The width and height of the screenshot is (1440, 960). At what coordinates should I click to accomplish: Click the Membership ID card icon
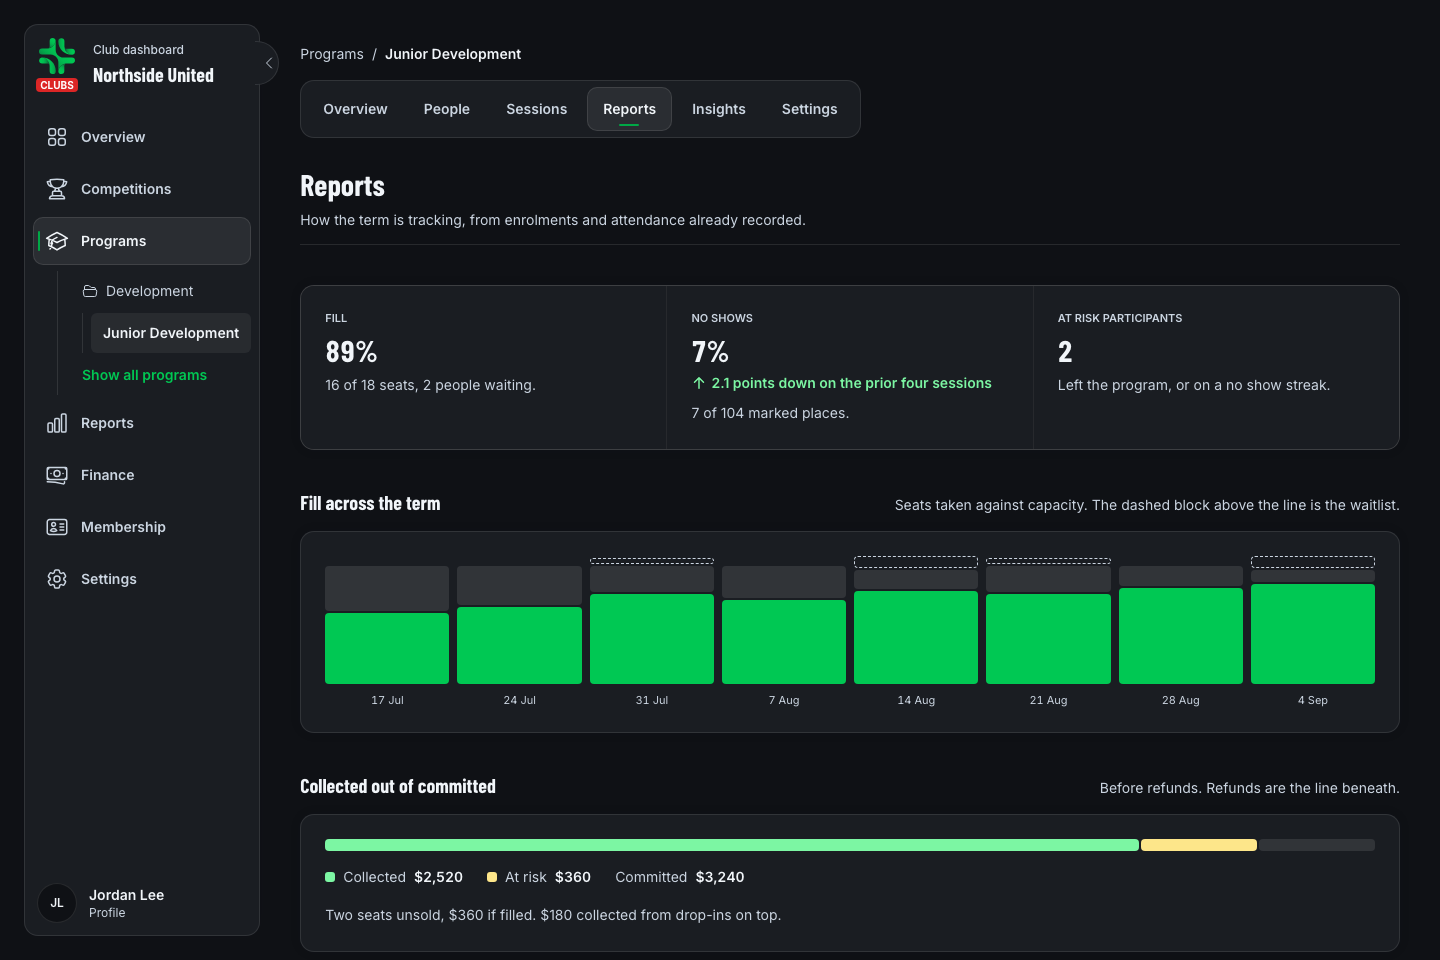point(57,527)
